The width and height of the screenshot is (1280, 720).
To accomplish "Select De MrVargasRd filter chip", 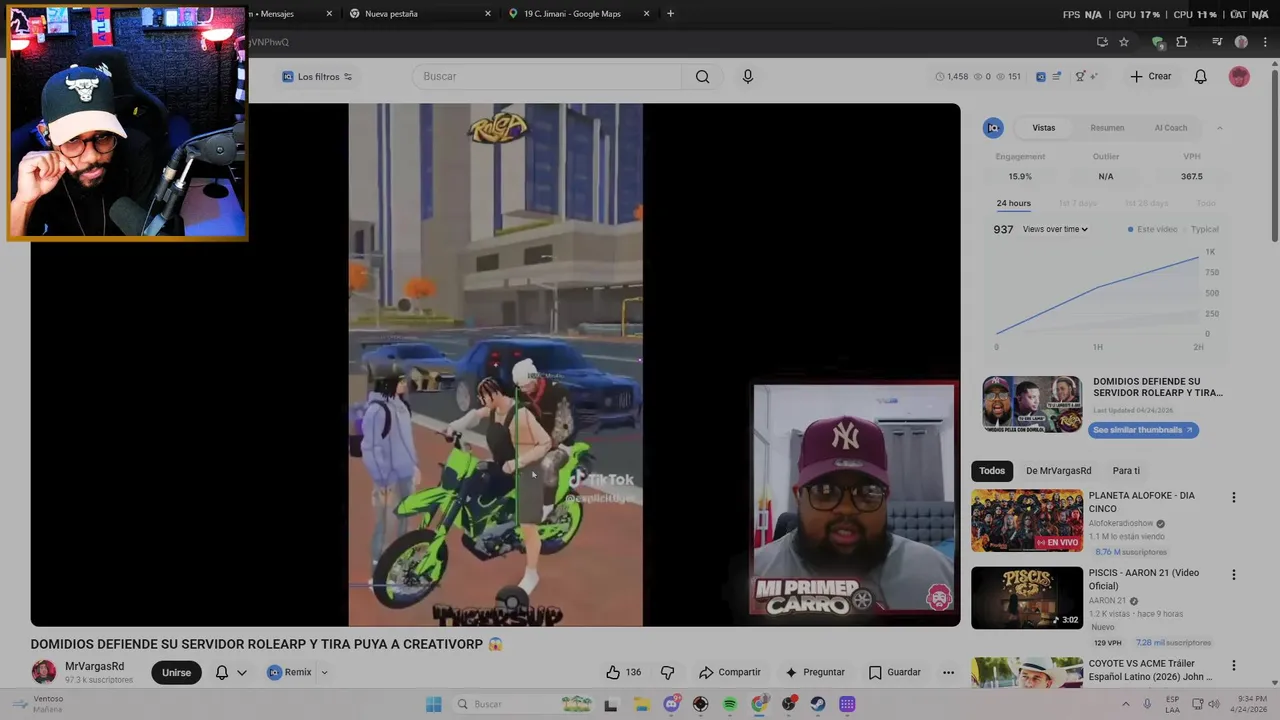I will [x=1058, y=471].
